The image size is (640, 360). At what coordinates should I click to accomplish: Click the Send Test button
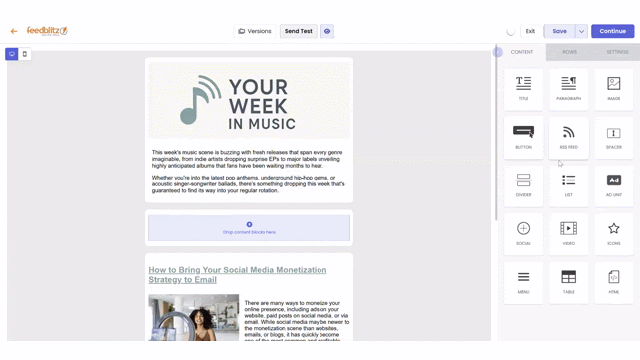[x=298, y=31]
